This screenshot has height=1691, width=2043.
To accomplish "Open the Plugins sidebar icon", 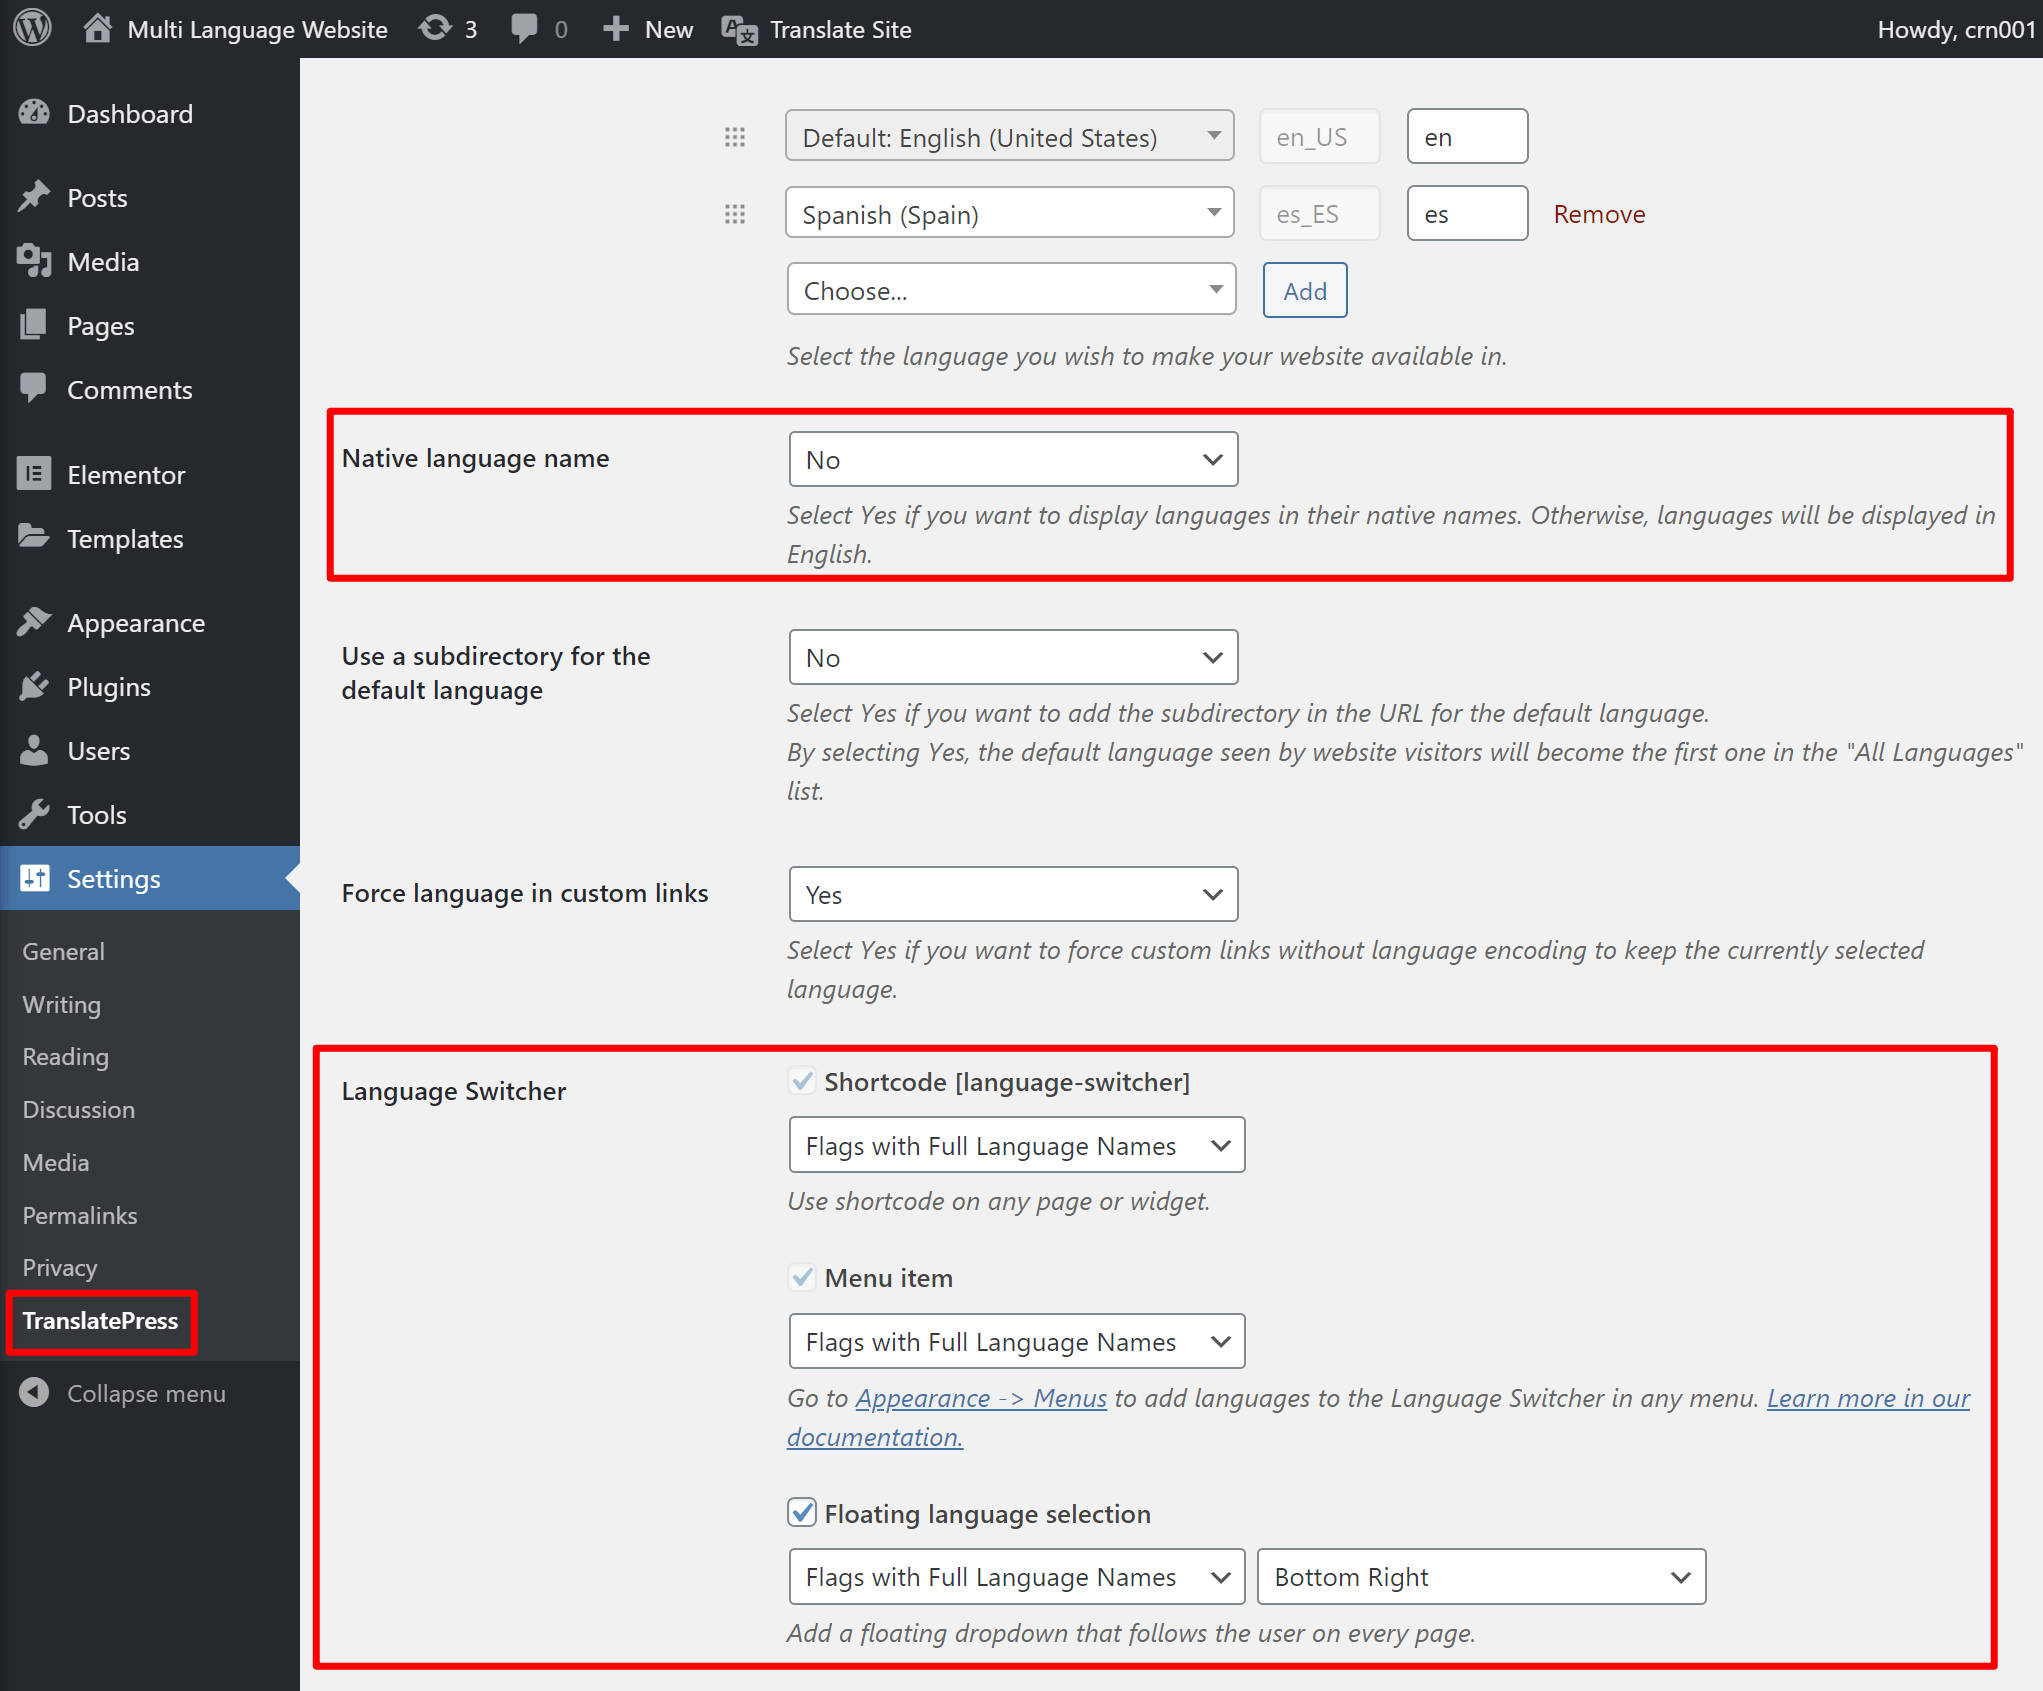I will [35, 686].
